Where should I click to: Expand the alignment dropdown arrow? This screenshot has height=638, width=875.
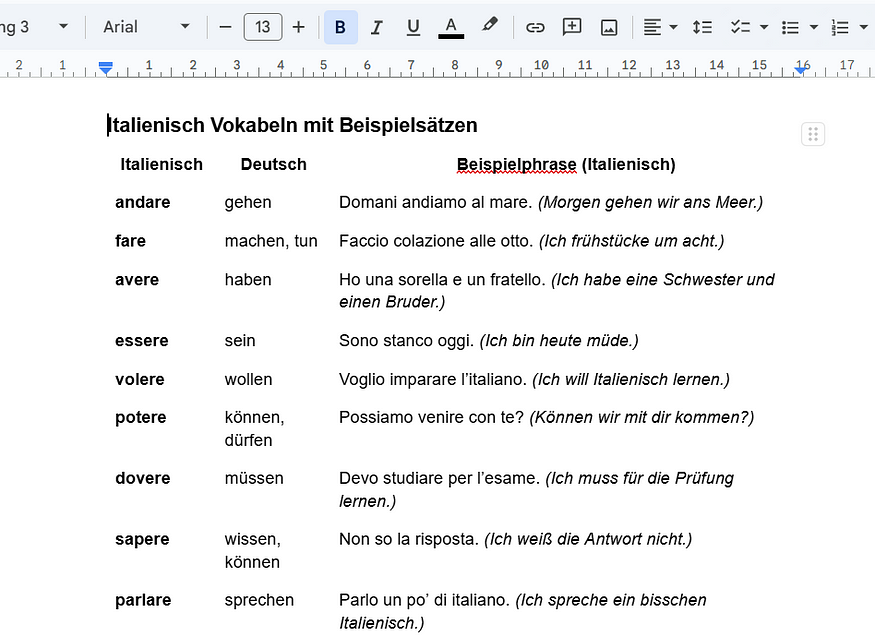[x=673, y=27]
